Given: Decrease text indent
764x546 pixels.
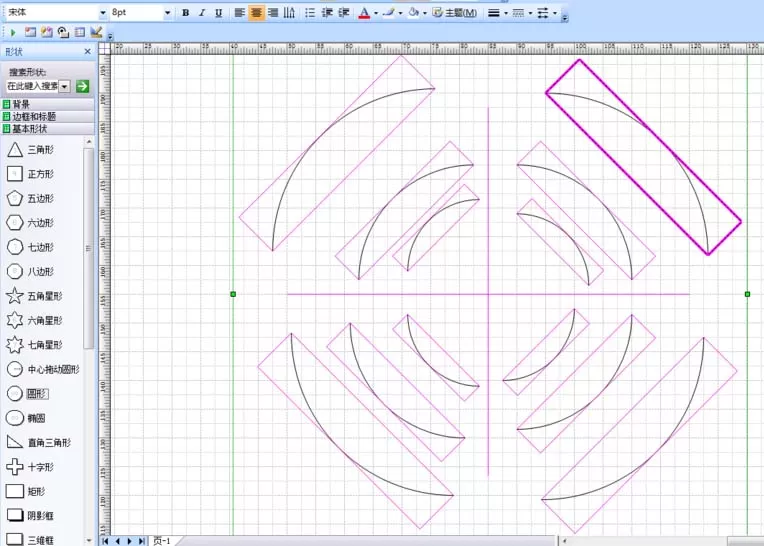Looking at the screenshot, I should (x=327, y=13).
